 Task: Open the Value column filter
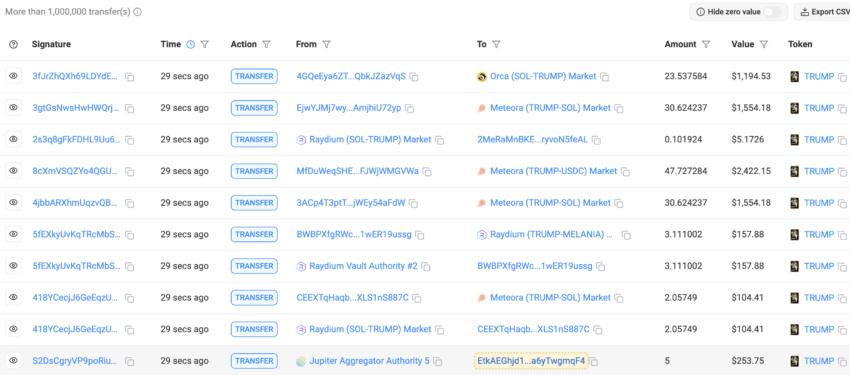tap(764, 44)
